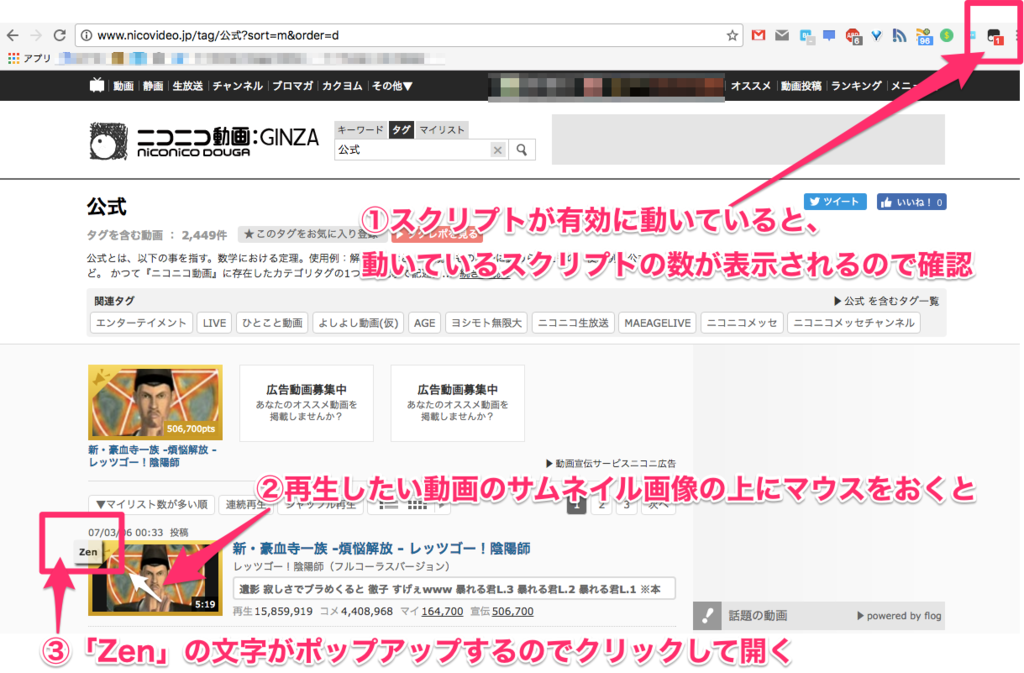Switch to the list view layout icon
The height and width of the screenshot is (673, 1024).
point(388,505)
